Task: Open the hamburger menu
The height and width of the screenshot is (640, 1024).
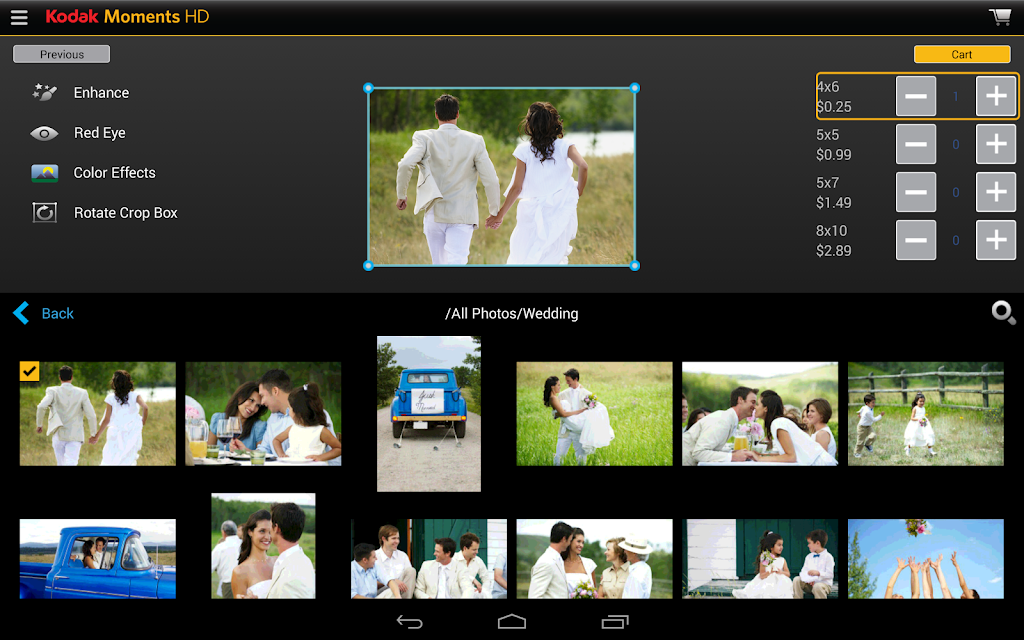Action: [19, 17]
